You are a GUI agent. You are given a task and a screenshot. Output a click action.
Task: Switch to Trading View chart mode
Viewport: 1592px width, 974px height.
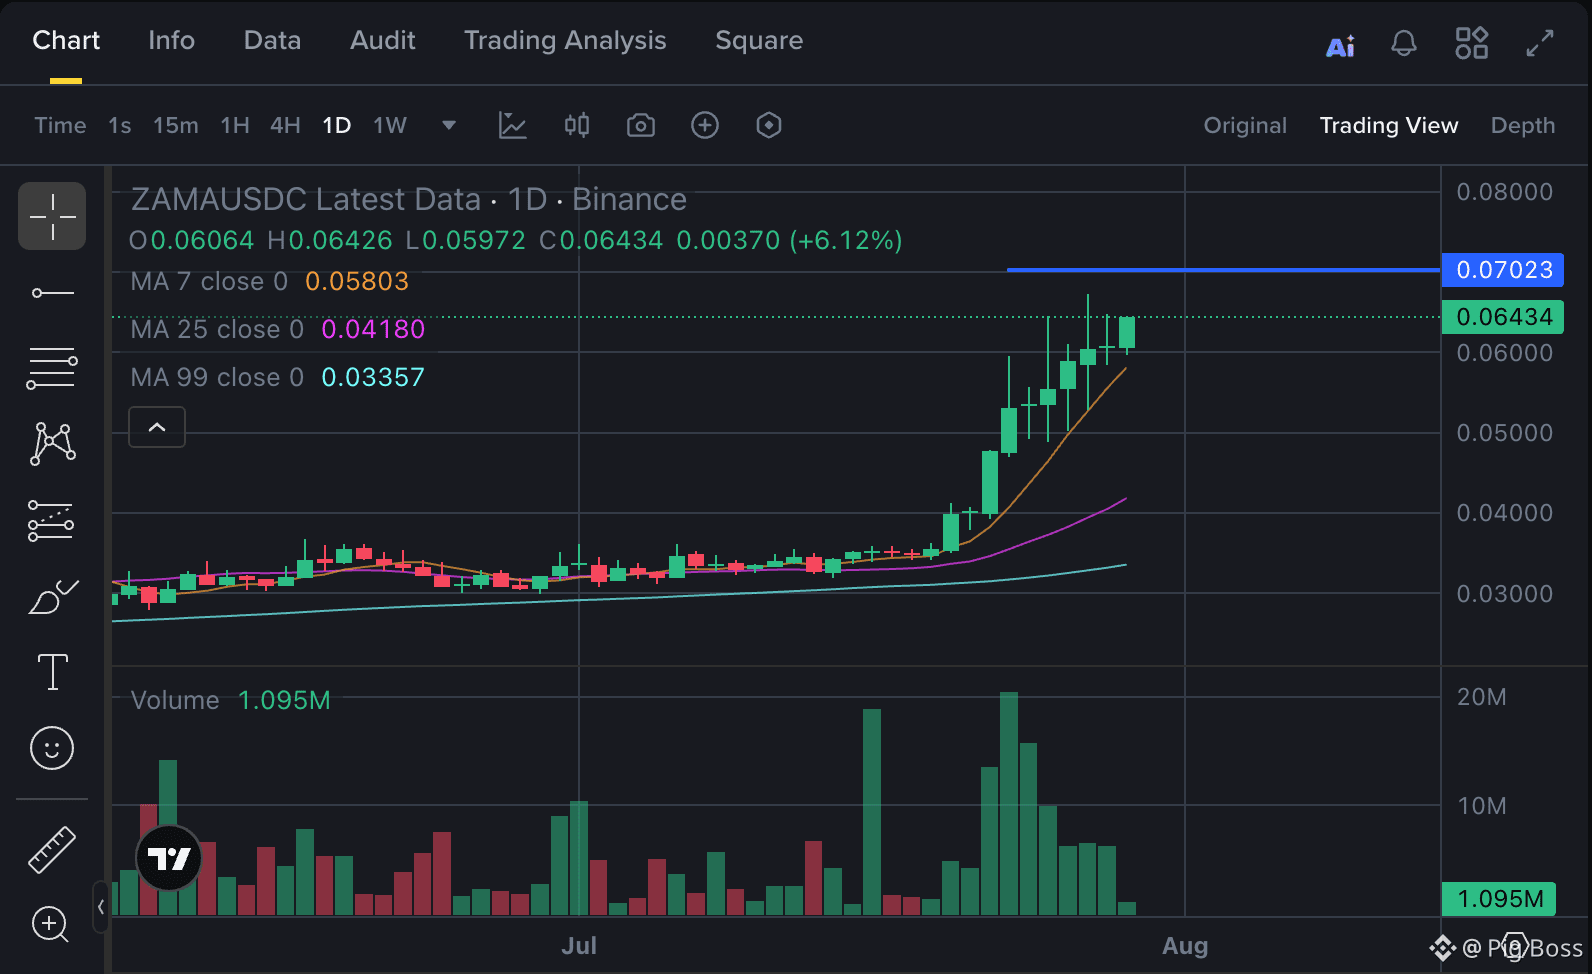point(1389,125)
